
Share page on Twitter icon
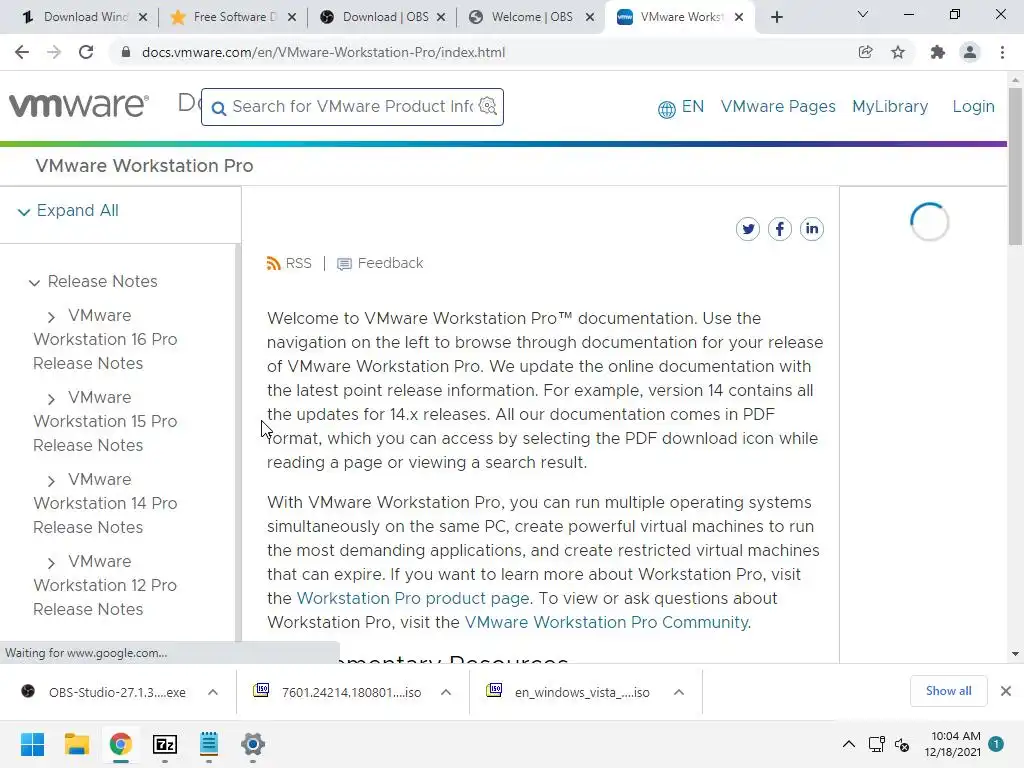pyautogui.click(x=748, y=229)
